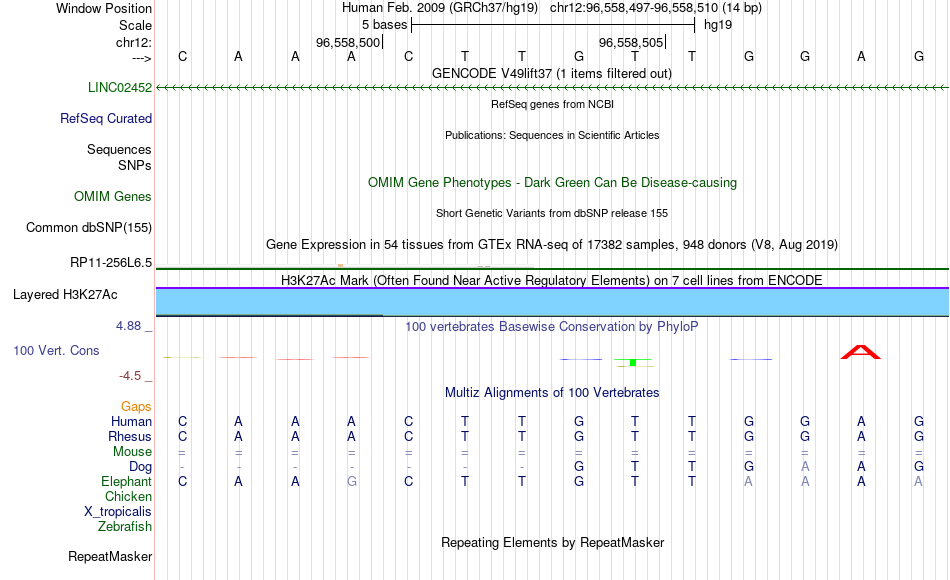Open Multiz Alignments of 100 Vertebrates title
The width and height of the screenshot is (950, 580).
pos(552,392)
